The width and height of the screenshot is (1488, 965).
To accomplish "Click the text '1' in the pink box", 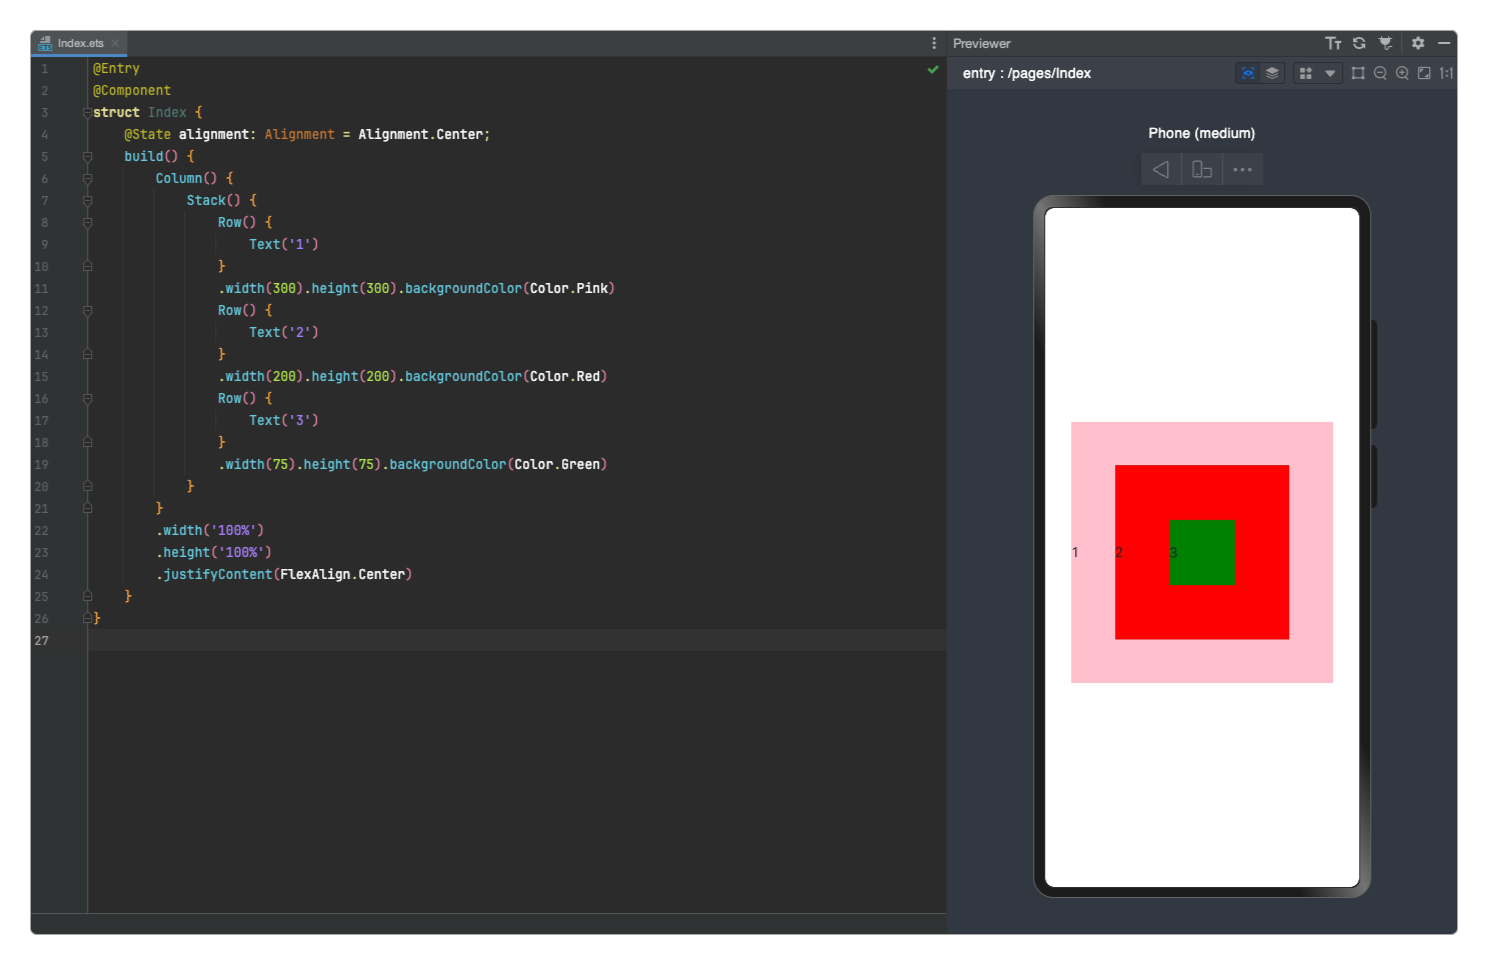I will point(1075,552).
